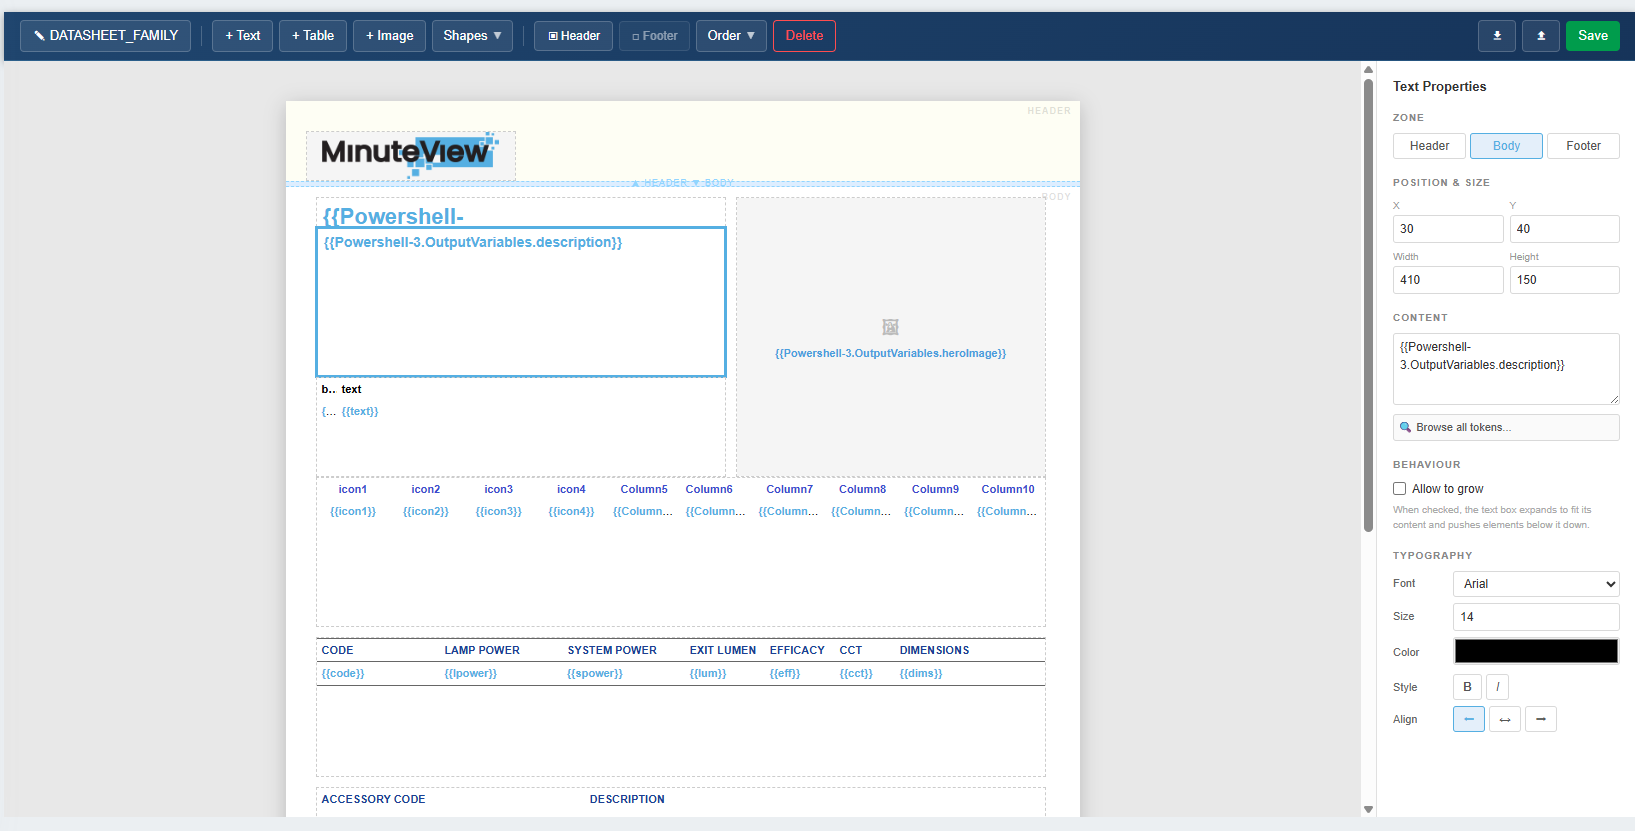This screenshot has width=1635, height=831.
Task: Click the {{text}} token cell
Action: pyautogui.click(x=360, y=411)
